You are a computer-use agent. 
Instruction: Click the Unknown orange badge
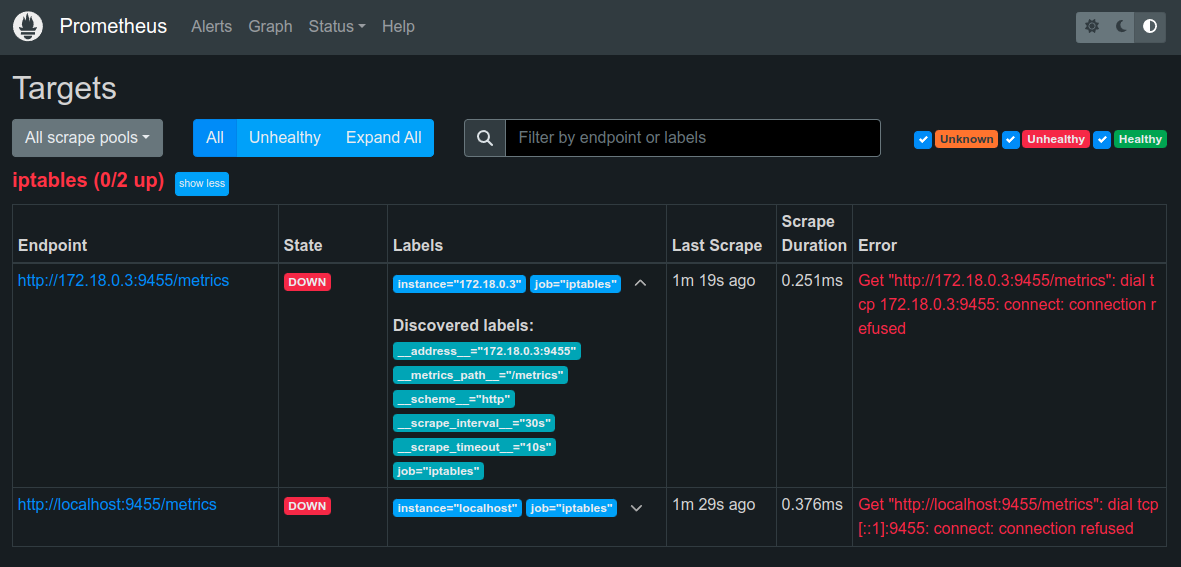pyautogui.click(x=966, y=139)
